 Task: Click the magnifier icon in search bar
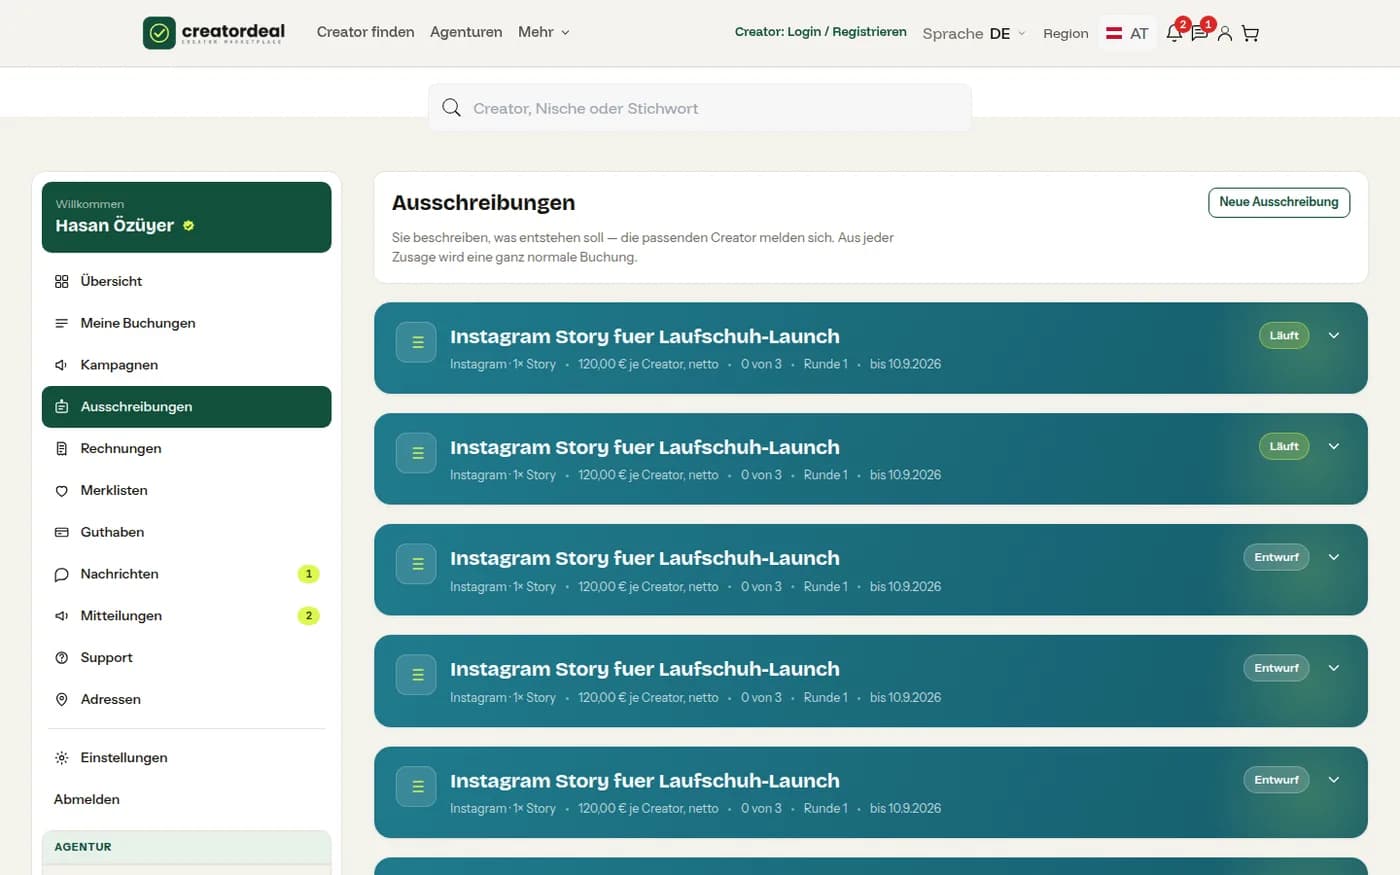point(451,108)
